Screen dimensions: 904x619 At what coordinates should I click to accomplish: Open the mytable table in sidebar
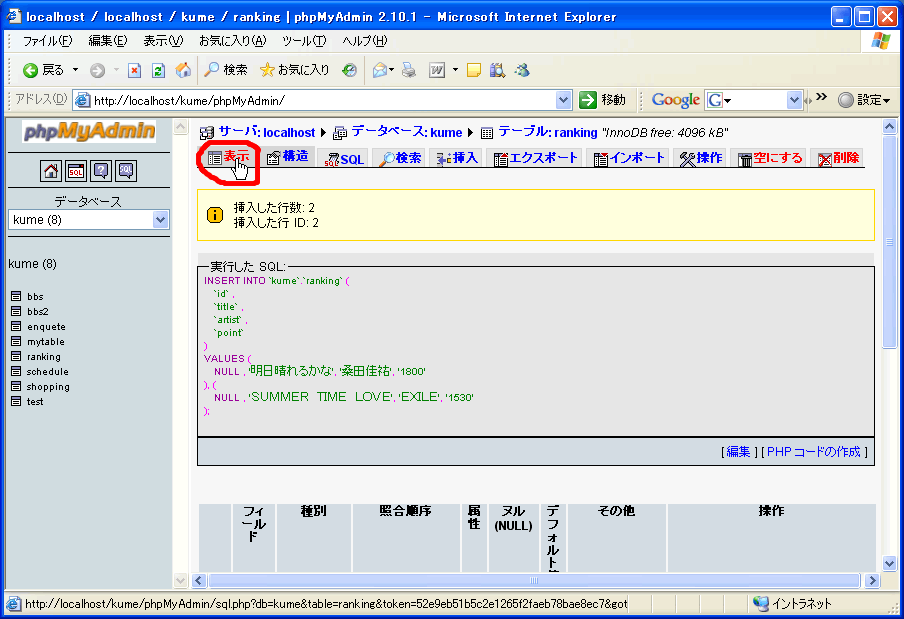click(46, 342)
